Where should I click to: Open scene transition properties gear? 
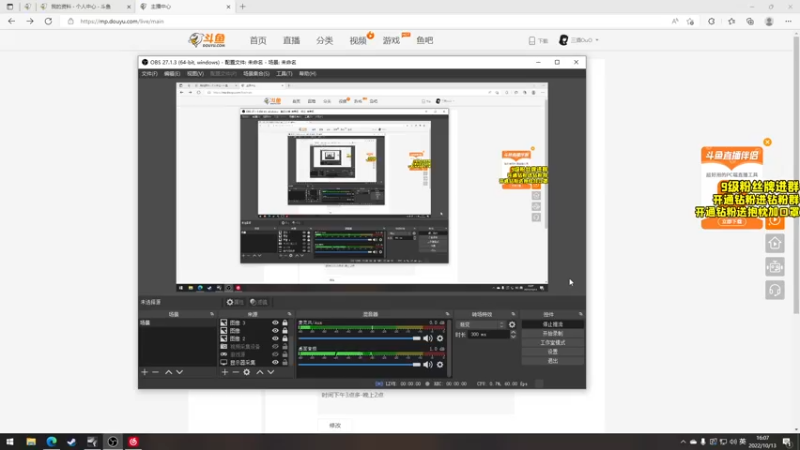[x=512, y=324]
